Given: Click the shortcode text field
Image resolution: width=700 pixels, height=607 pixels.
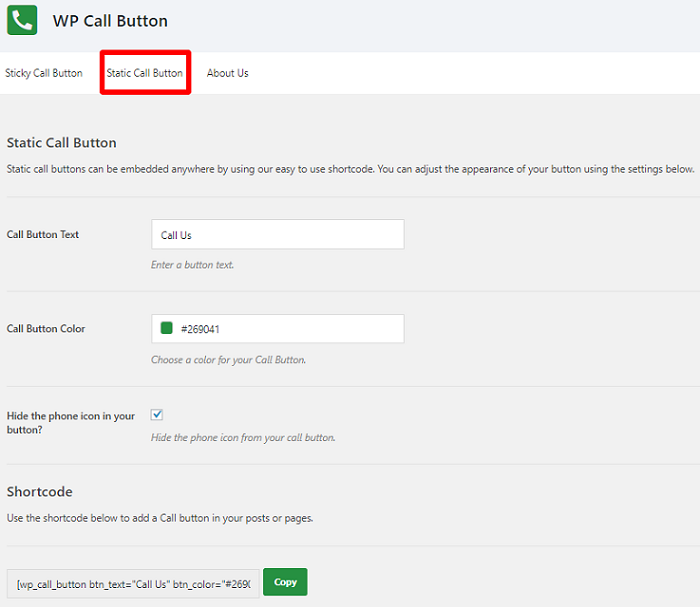Looking at the screenshot, I should pyautogui.click(x=133, y=584).
